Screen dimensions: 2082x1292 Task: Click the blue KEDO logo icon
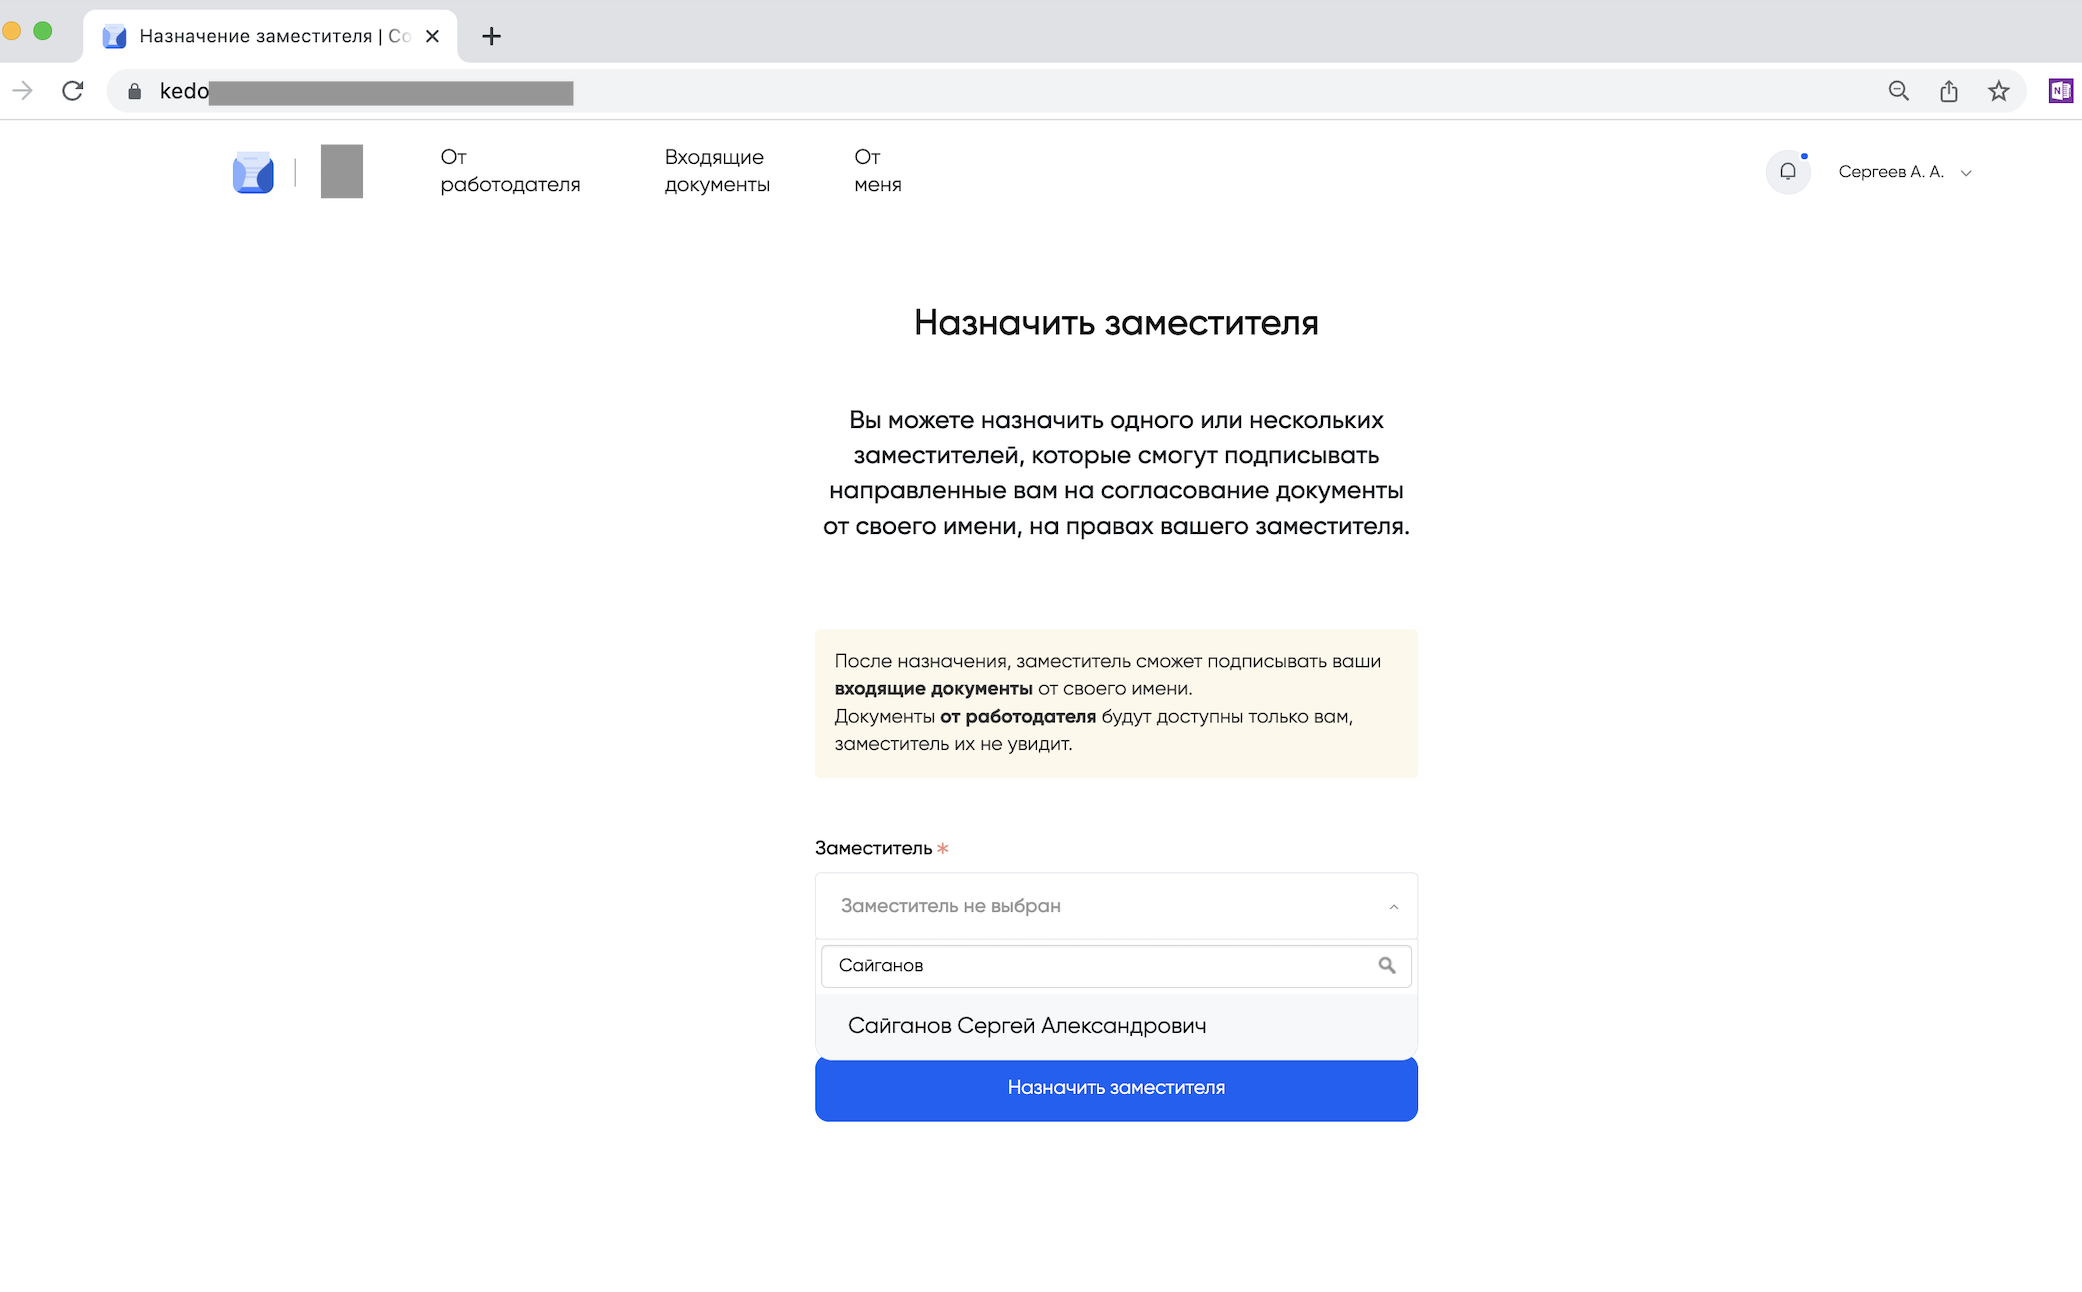253,172
